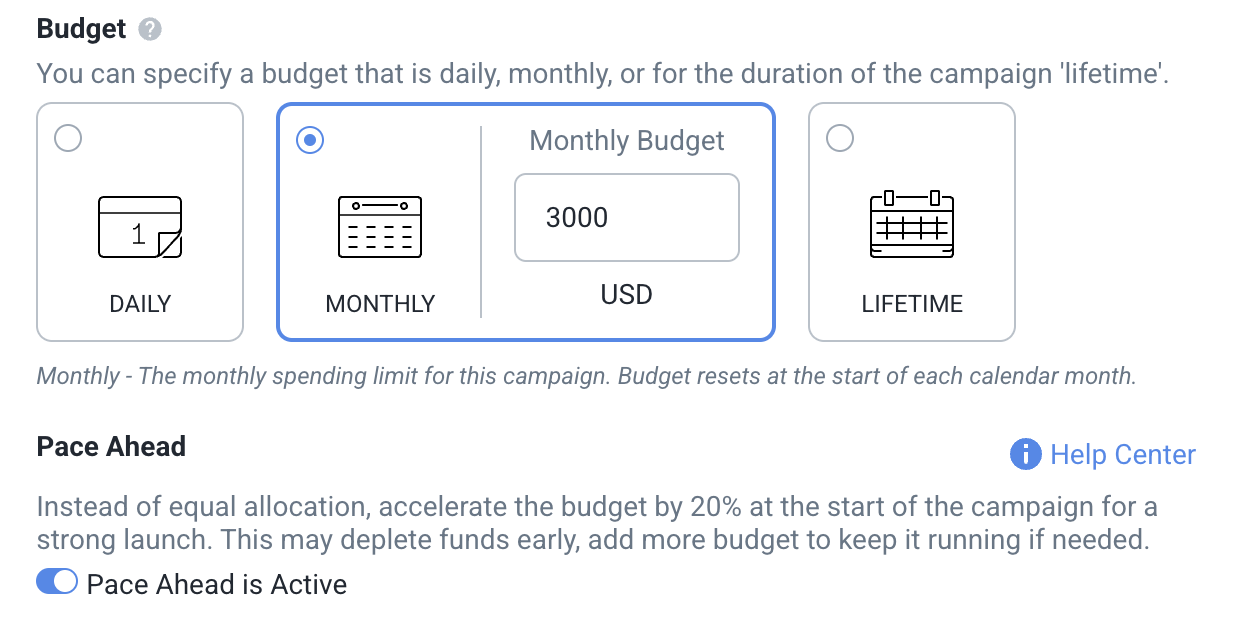
Task: Click the Pace Ahead section heading
Action: (x=111, y=446)
